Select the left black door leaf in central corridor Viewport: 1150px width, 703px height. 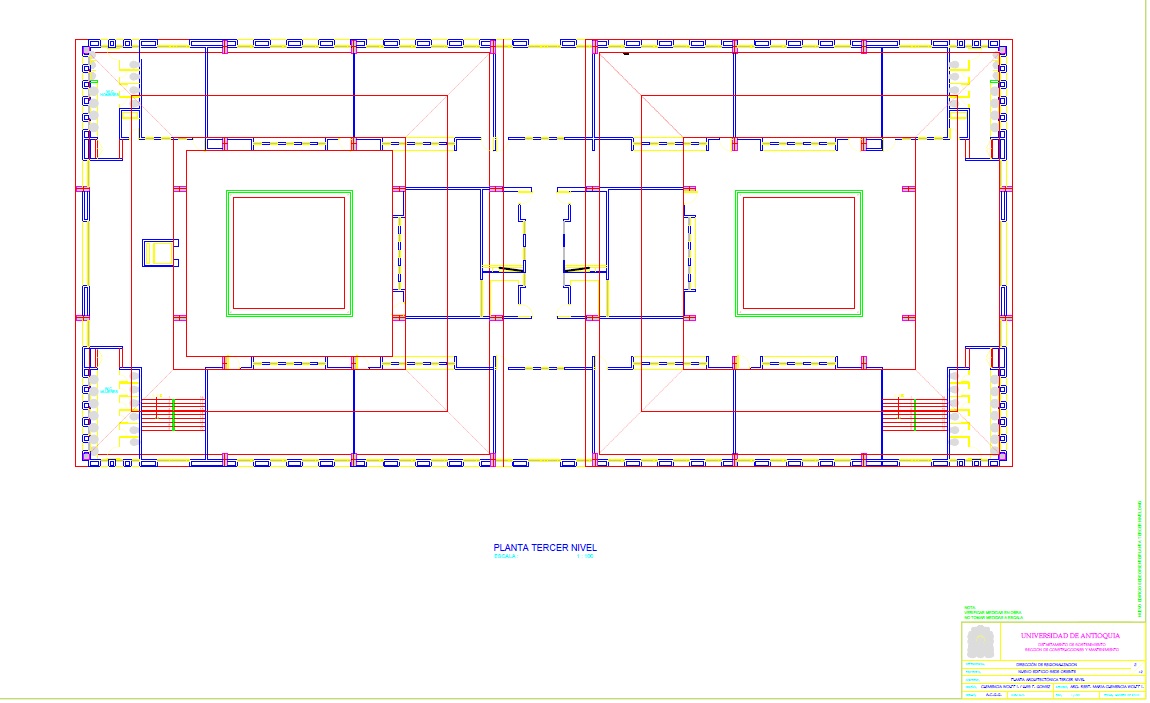pyautogui.click(x=511, y=269)
